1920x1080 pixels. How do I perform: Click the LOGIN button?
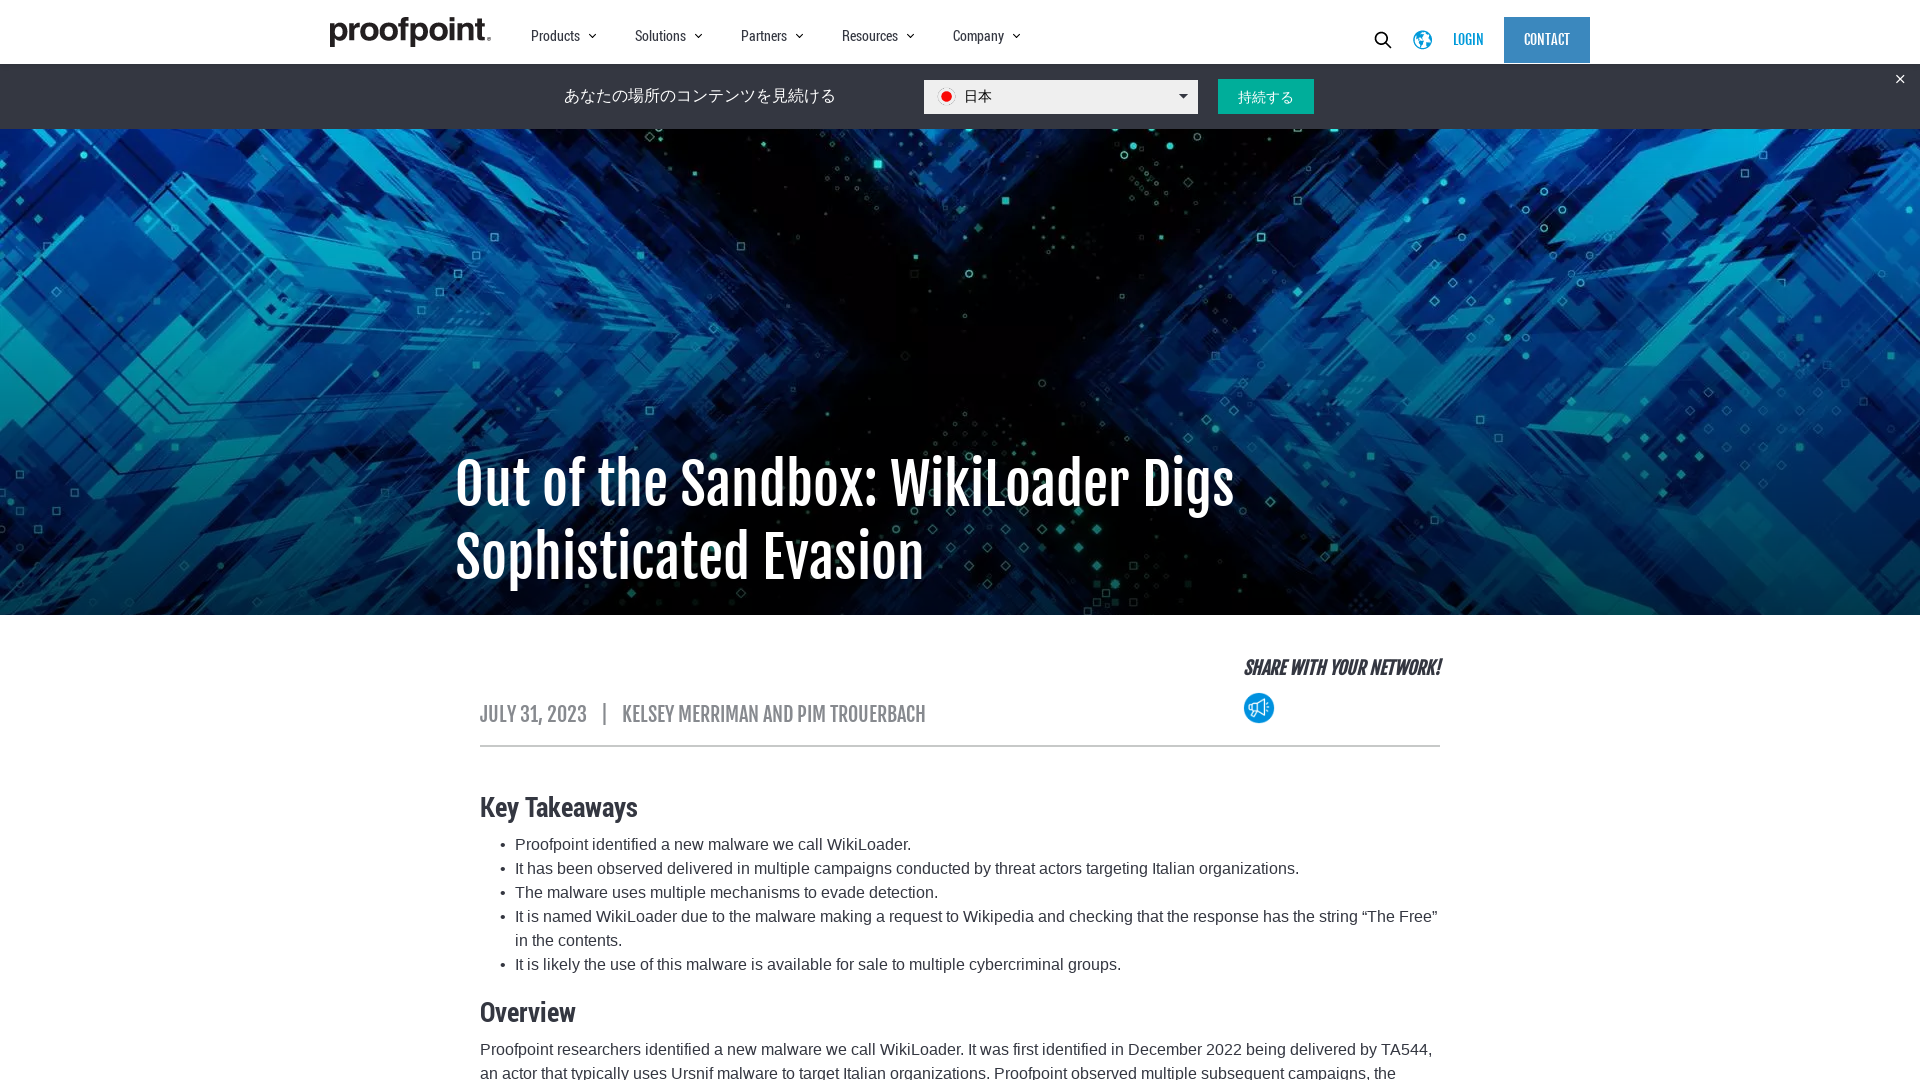(1468, 38)
